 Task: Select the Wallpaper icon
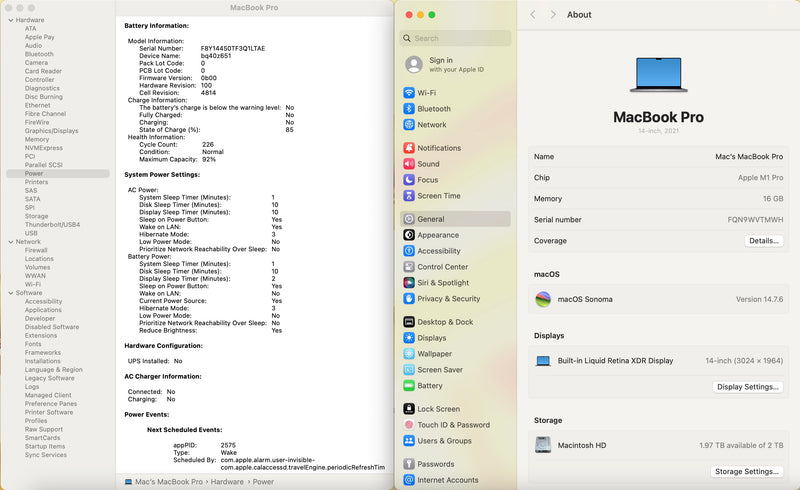pyautogui.click(x=409, y=354)
